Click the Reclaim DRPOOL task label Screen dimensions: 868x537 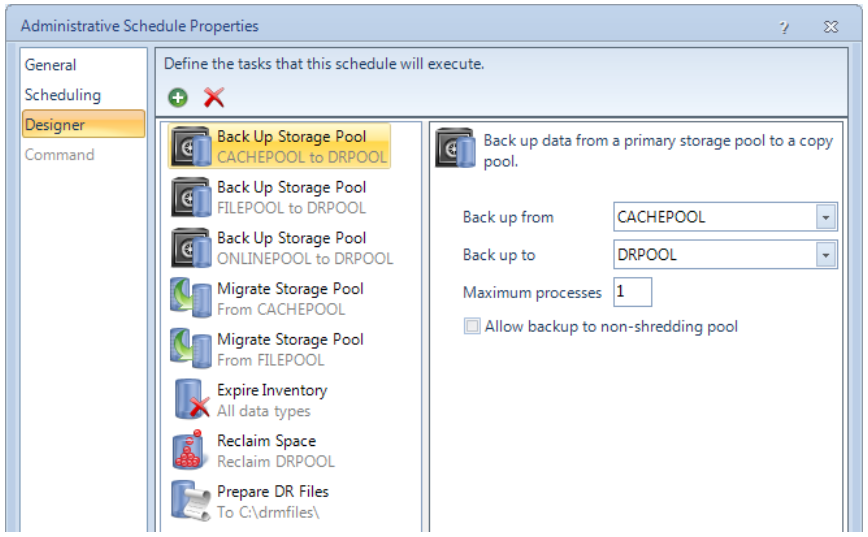coord(276,462)
